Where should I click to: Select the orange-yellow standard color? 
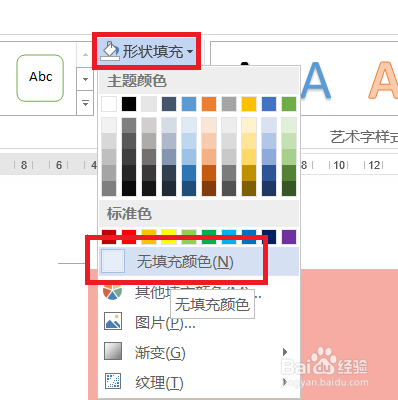pos(149,237)
